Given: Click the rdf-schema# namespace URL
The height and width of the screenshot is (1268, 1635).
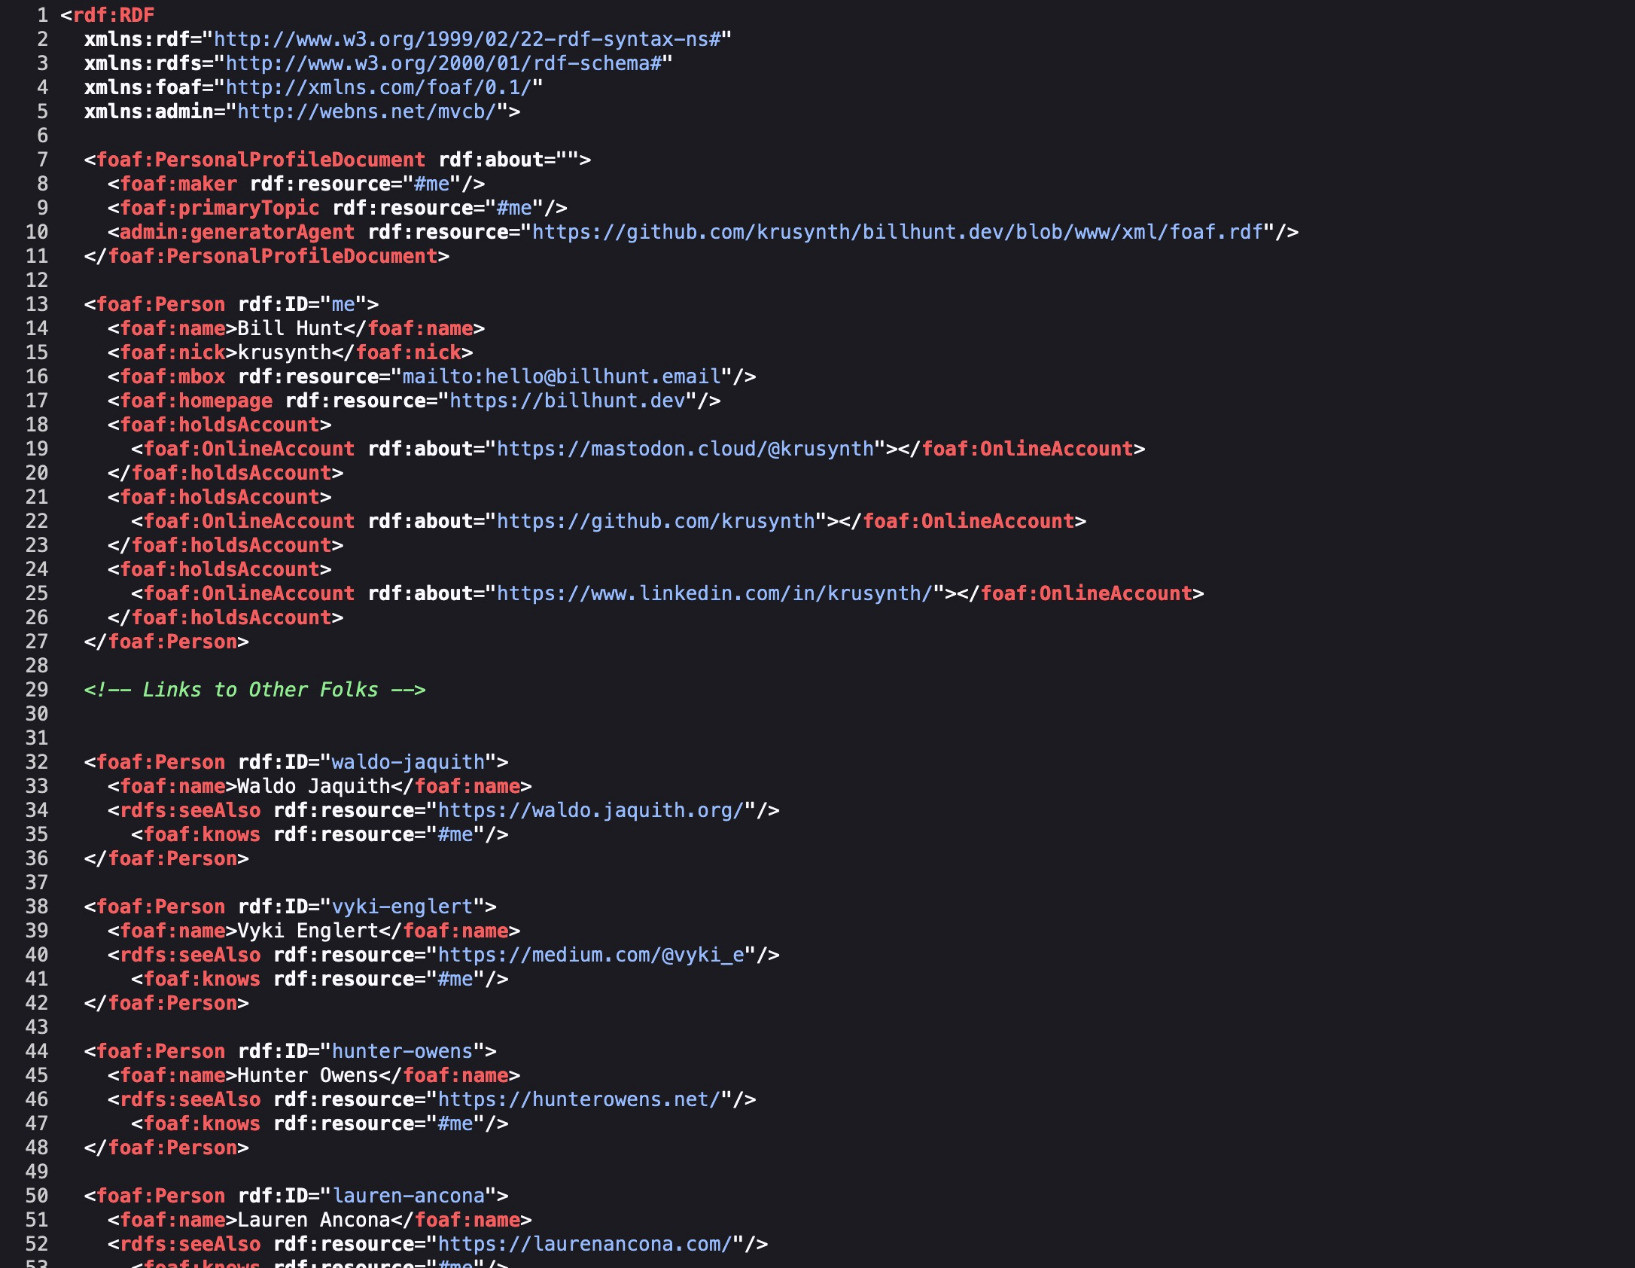Looking at the screenshot, I should (x=443, y=64).
